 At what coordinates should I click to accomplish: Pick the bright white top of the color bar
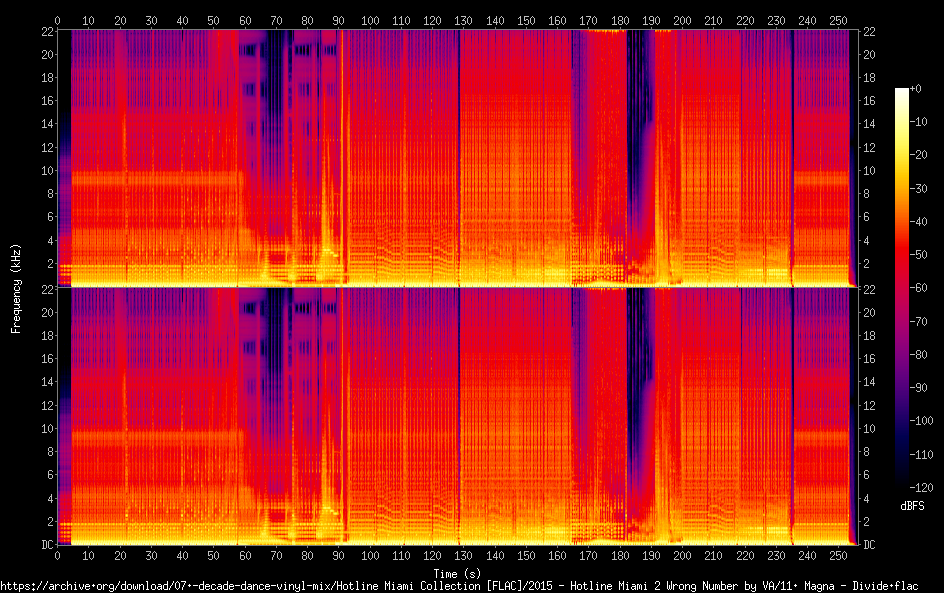click(901, 92)
